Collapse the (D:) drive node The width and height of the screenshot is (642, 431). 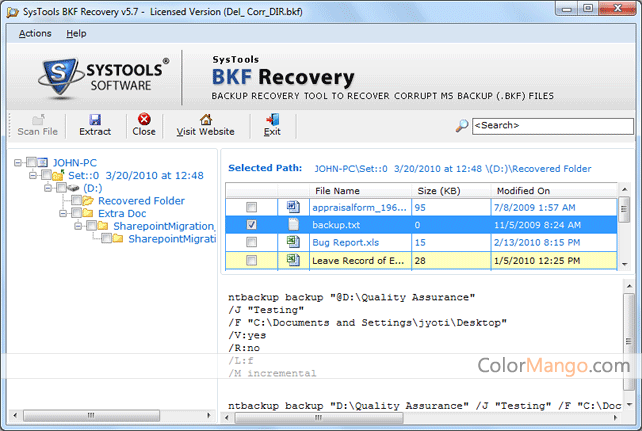48,188
